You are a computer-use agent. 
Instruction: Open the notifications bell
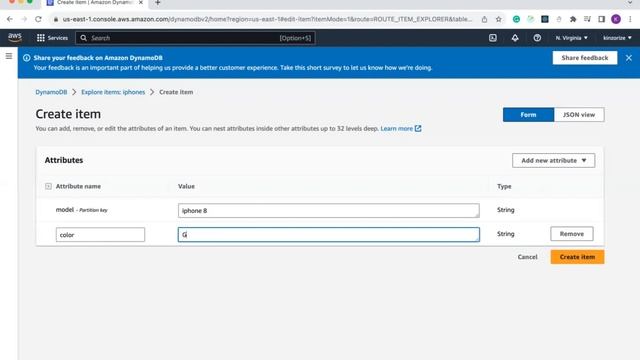point(515,38)
